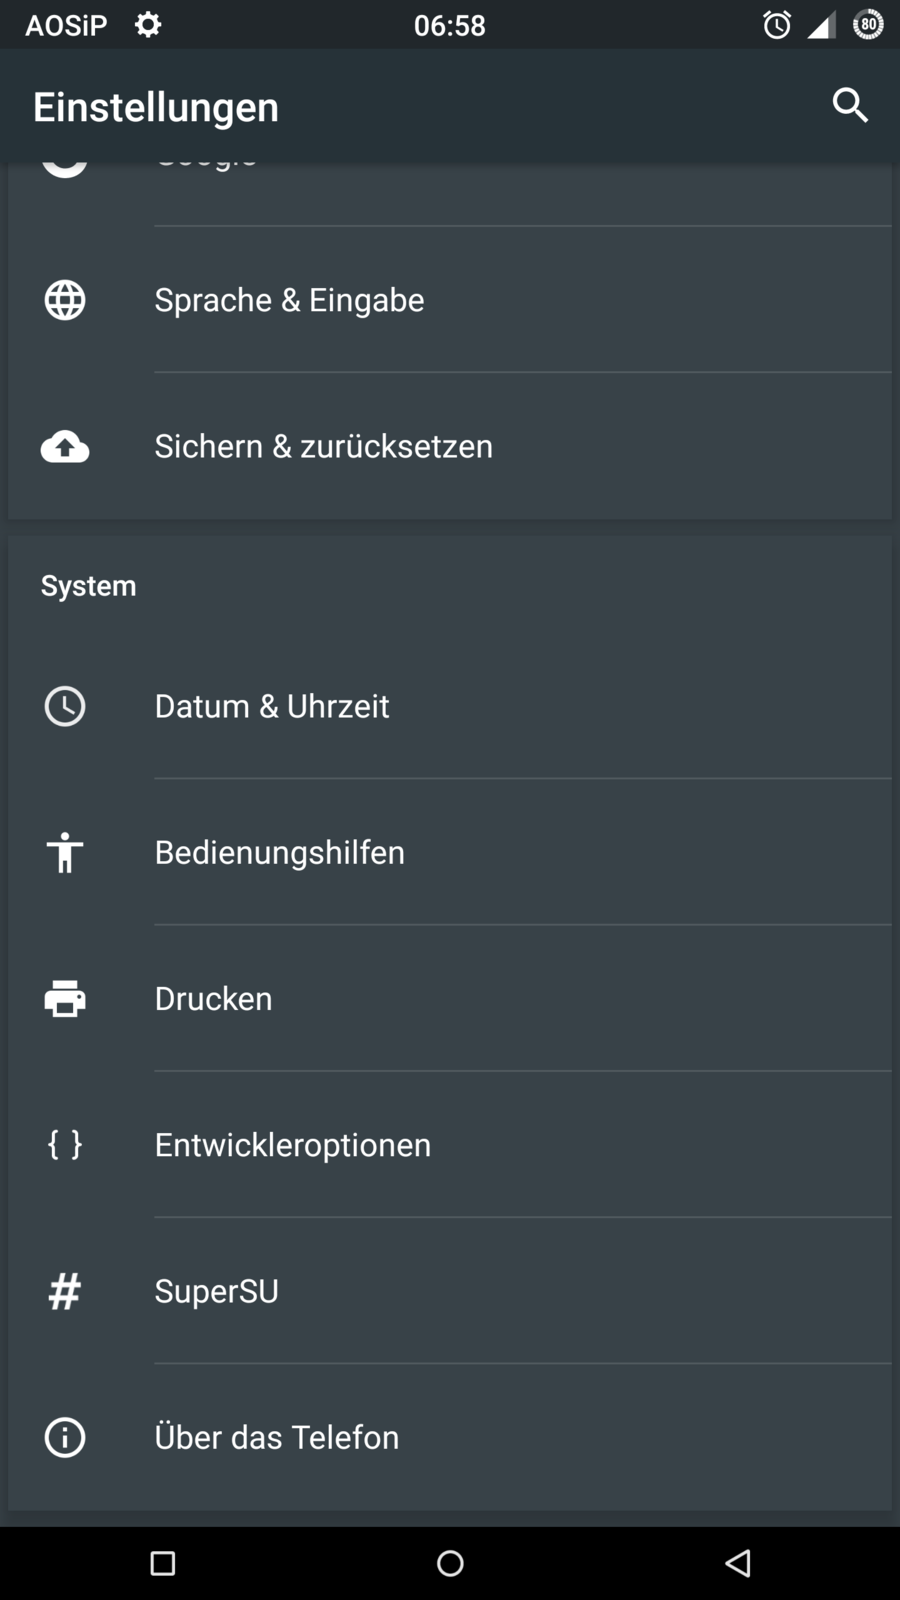Image resolution: width=900 pixels, height=1600 pixels.
Task: Open SuperSU entry
Action: (217, 1291)
